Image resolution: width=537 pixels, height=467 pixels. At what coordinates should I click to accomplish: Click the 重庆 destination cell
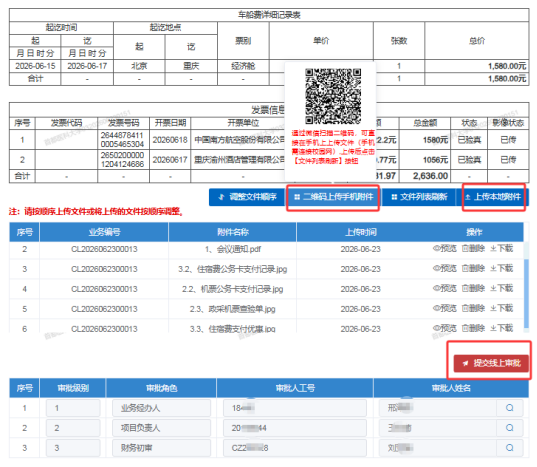click(191, 66)
